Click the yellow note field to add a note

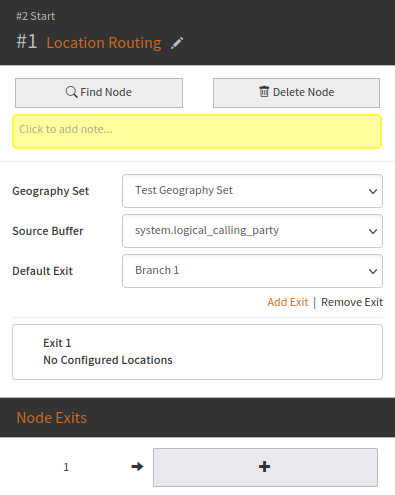(197, 131)
